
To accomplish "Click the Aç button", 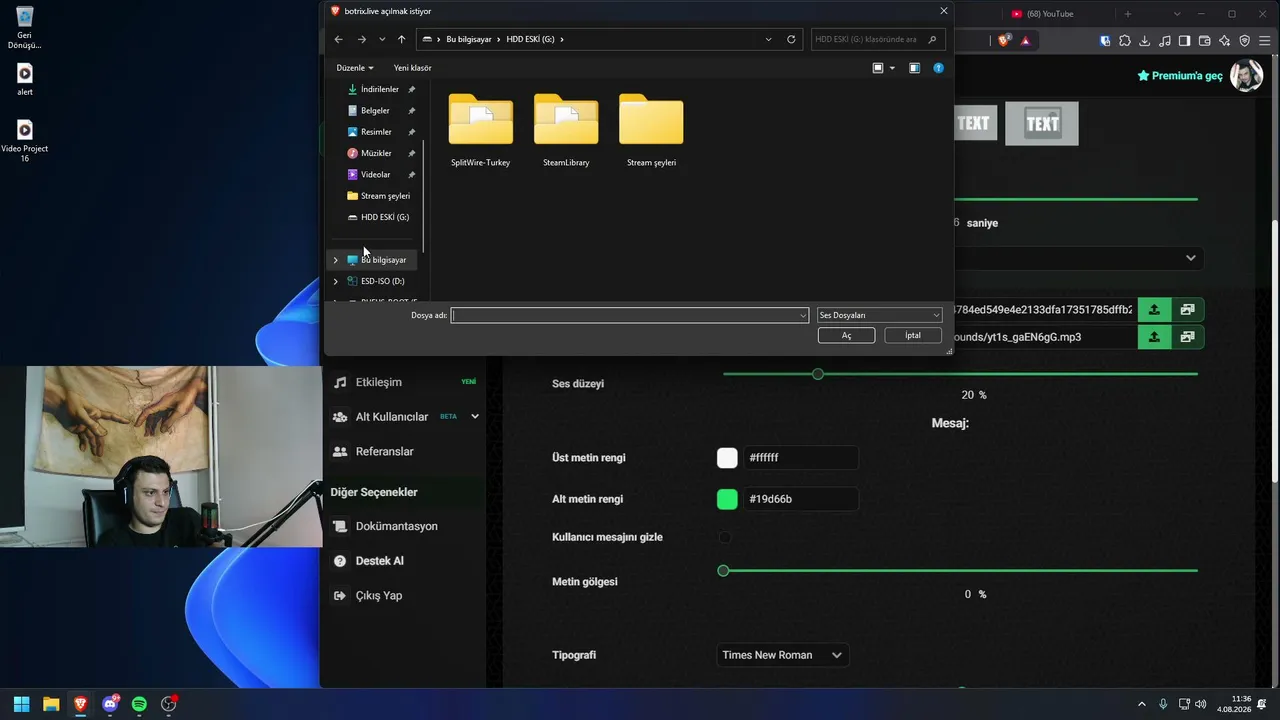I will (846, 336).
